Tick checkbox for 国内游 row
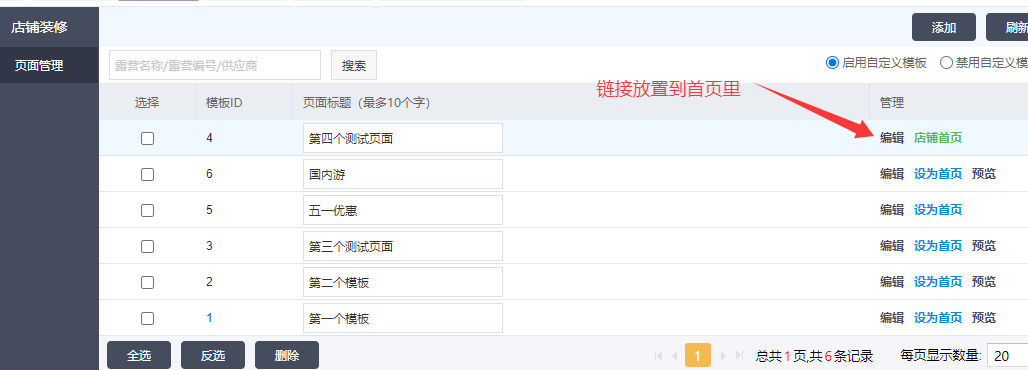 148,175
